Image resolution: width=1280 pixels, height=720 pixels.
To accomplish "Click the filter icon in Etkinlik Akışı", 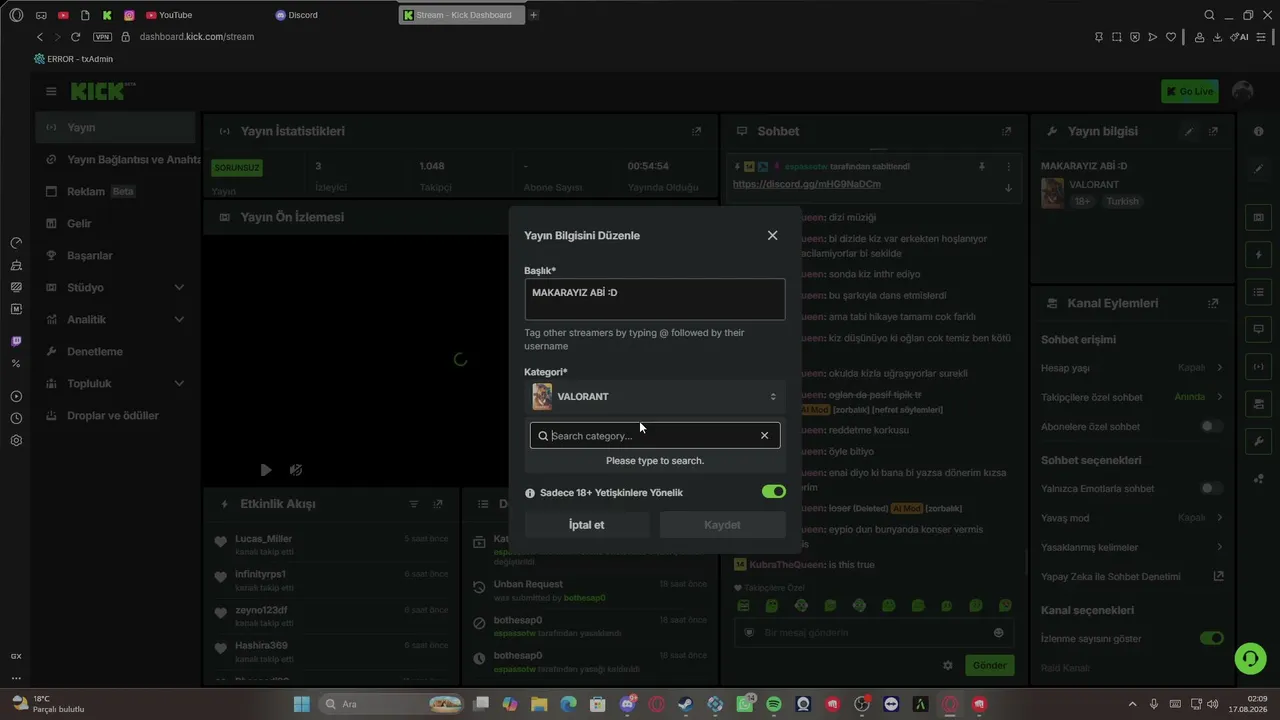I will (414, 504).
